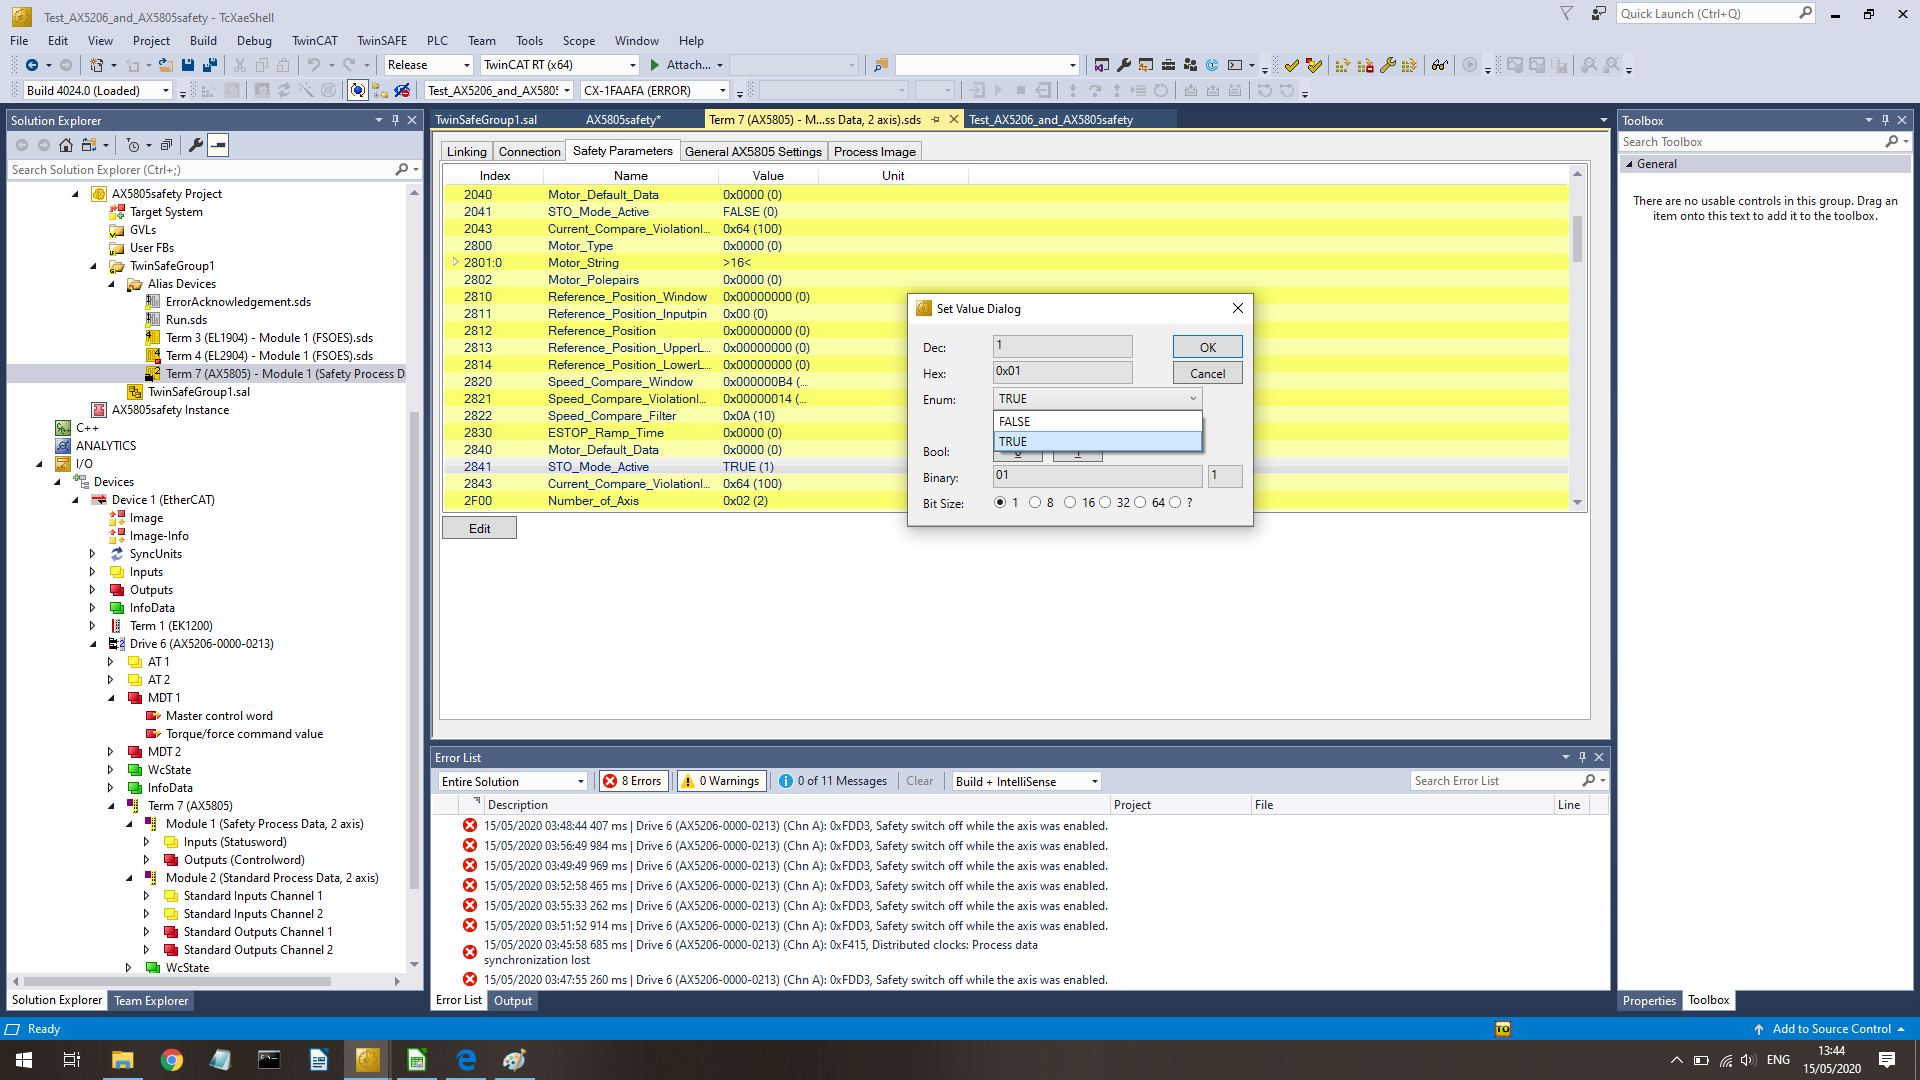Select the 8 bit size radio button
1920x1080 pixels.
tap(1035, 503)
